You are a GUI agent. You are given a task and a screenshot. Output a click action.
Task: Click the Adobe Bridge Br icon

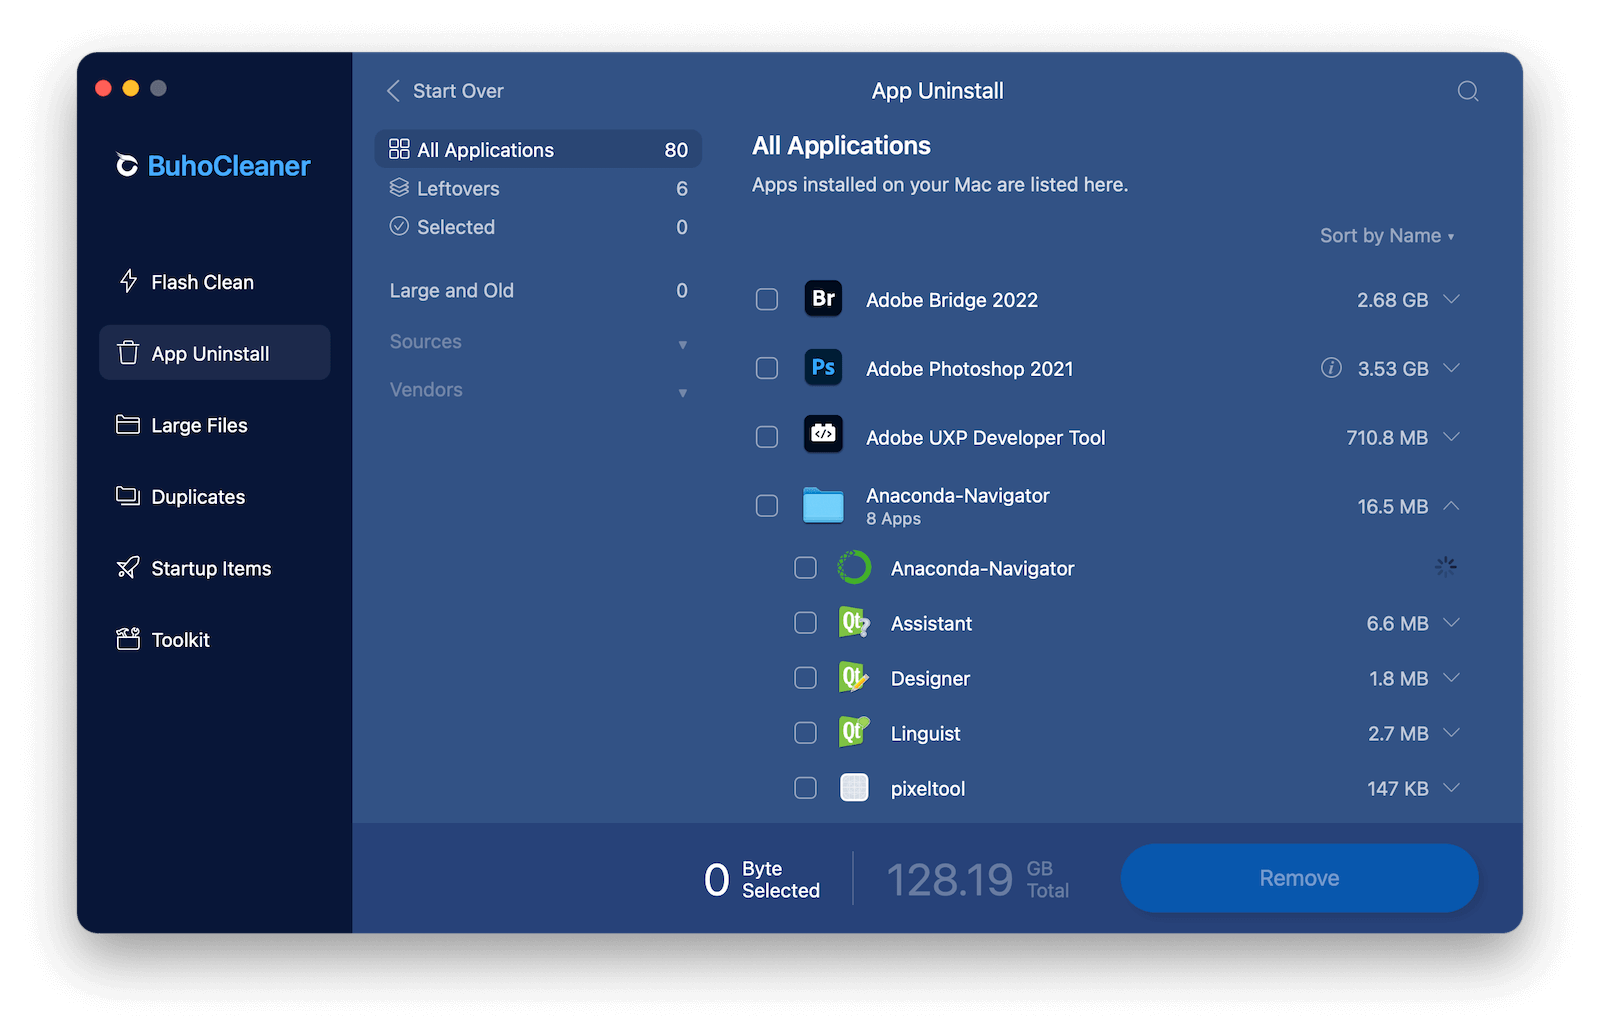(x=823, y=298)
